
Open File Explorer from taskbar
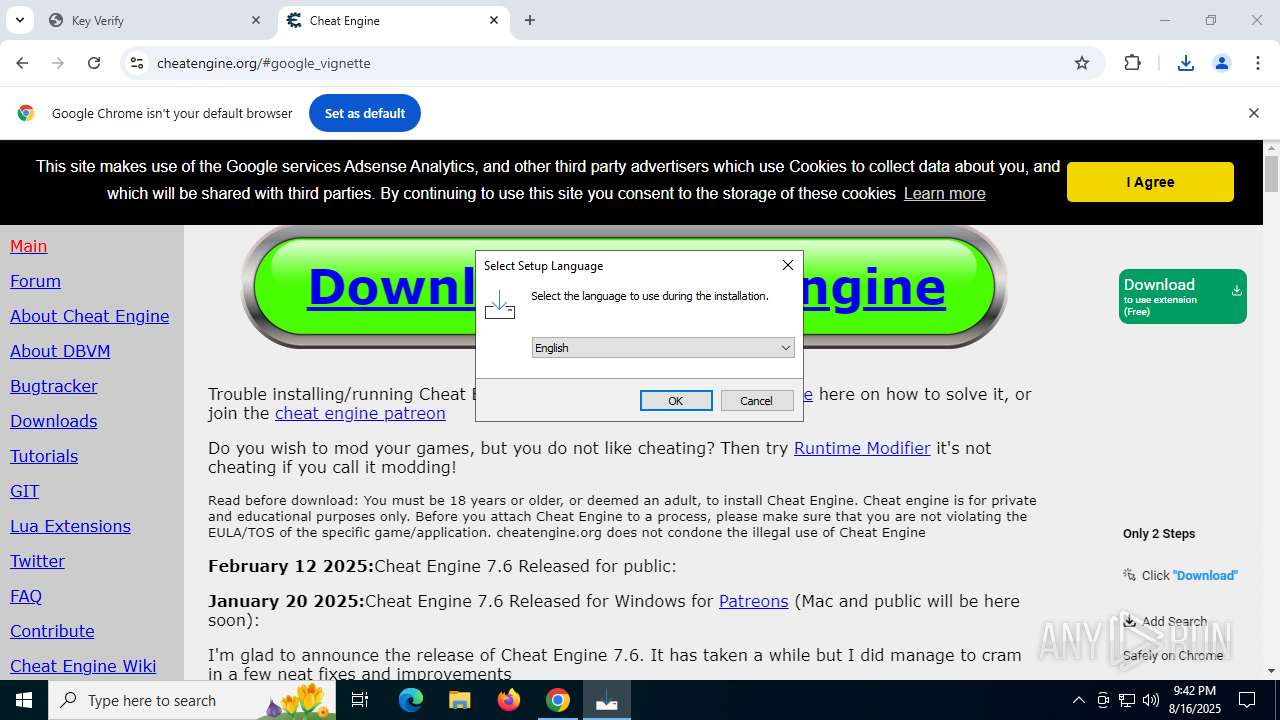(x=459, y=700)
